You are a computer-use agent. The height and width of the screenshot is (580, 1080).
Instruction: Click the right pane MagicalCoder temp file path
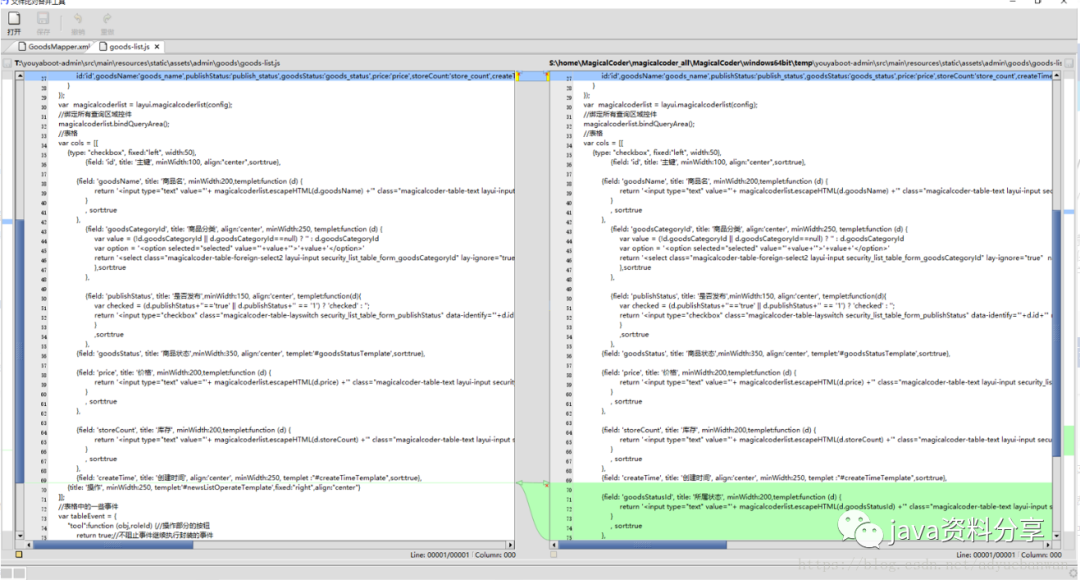(x=805, y=63)
